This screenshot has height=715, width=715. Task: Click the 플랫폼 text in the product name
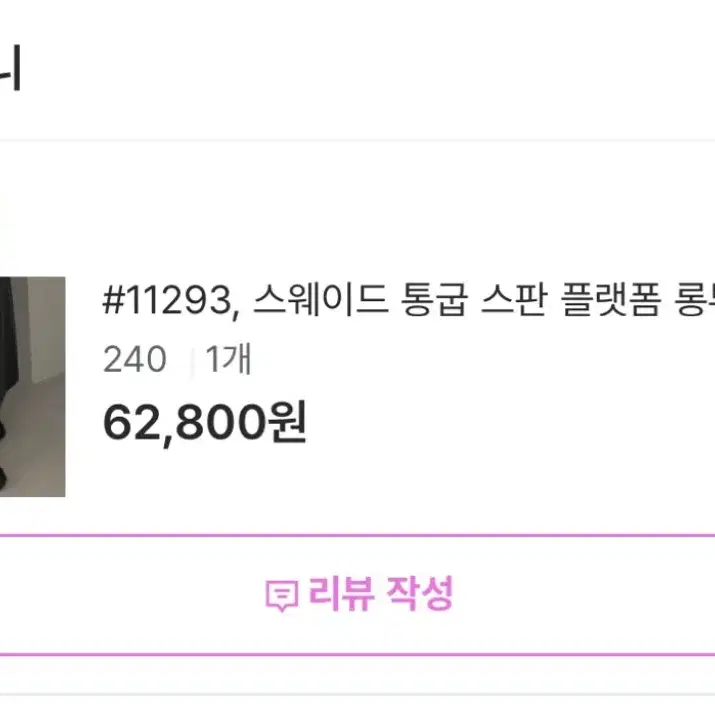(611, 301)
